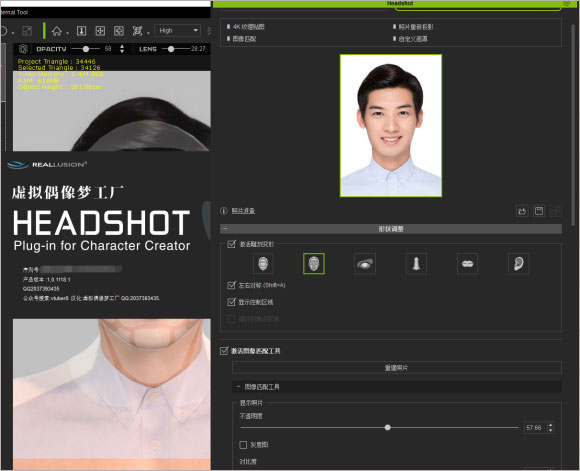Click the OPACITY value stepper arrows
Viewport: 580px width, 471px height.
point(122,49)
